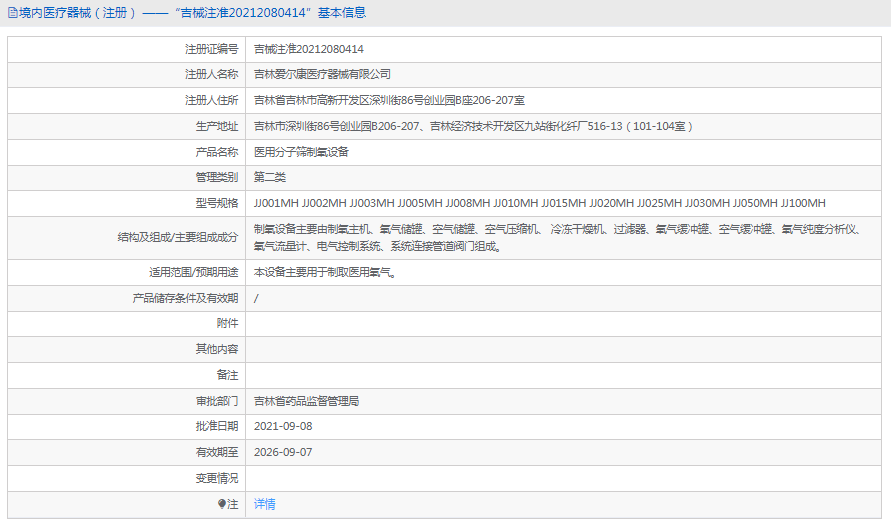Open the 详情 link in the 注 row
The height and width of the screenshot is (526, 891).
point(264,504)
